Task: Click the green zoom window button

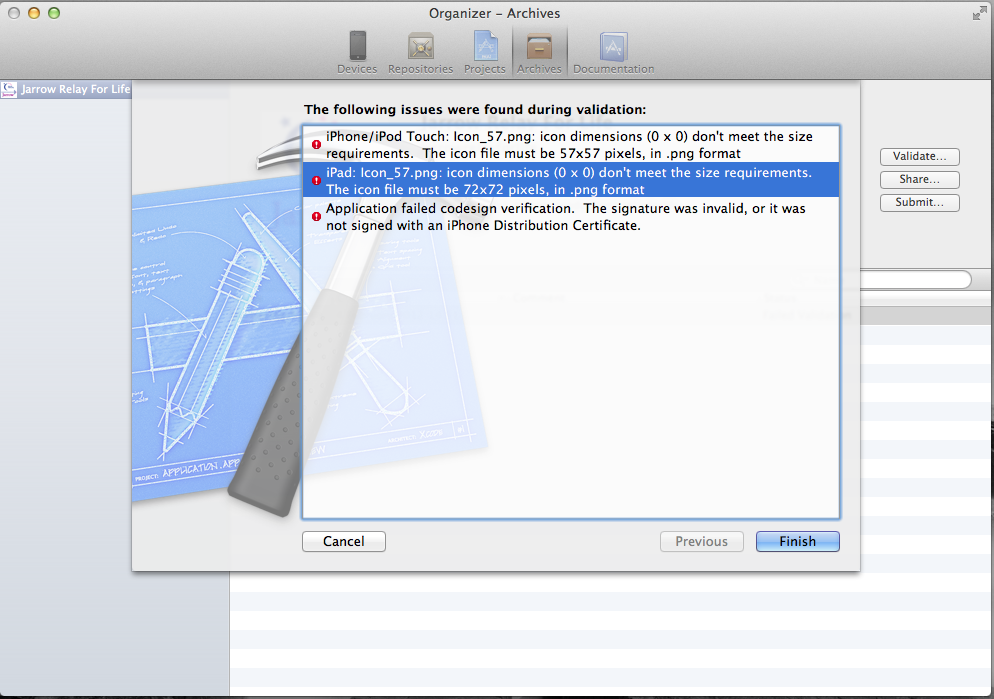Action: click(55, 13)
